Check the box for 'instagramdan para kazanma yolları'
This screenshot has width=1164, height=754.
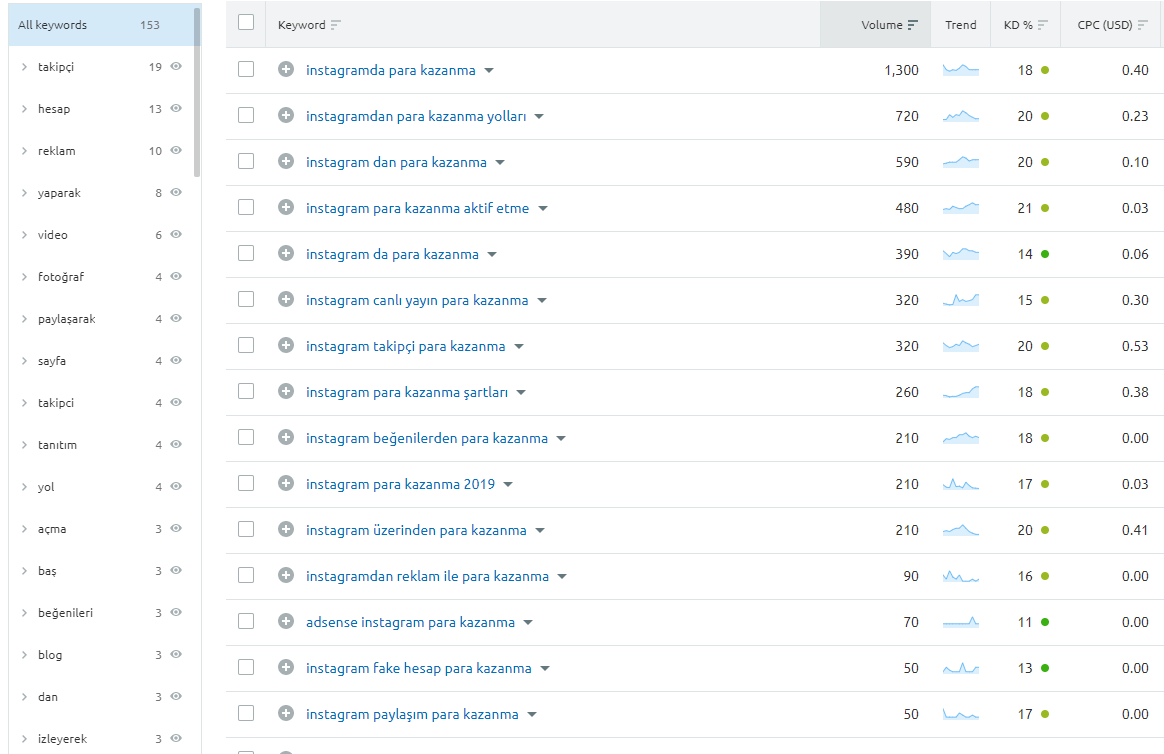click(x=246, y=115)
